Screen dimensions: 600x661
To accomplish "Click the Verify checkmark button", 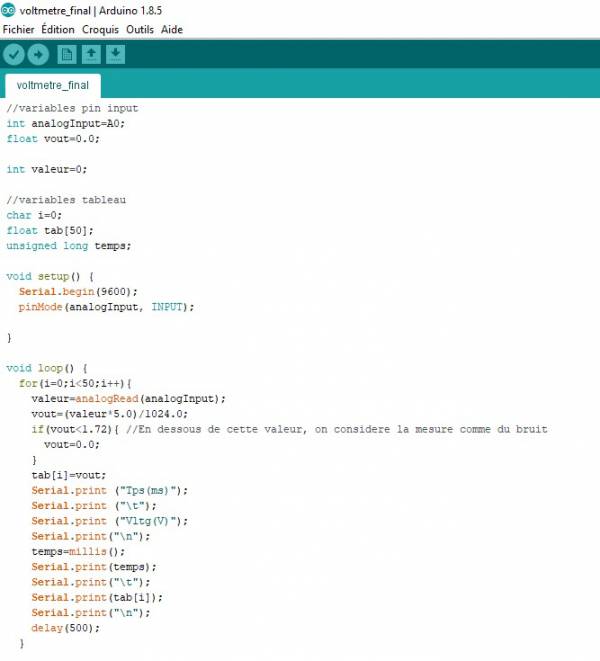I will [x=14, y=54].
